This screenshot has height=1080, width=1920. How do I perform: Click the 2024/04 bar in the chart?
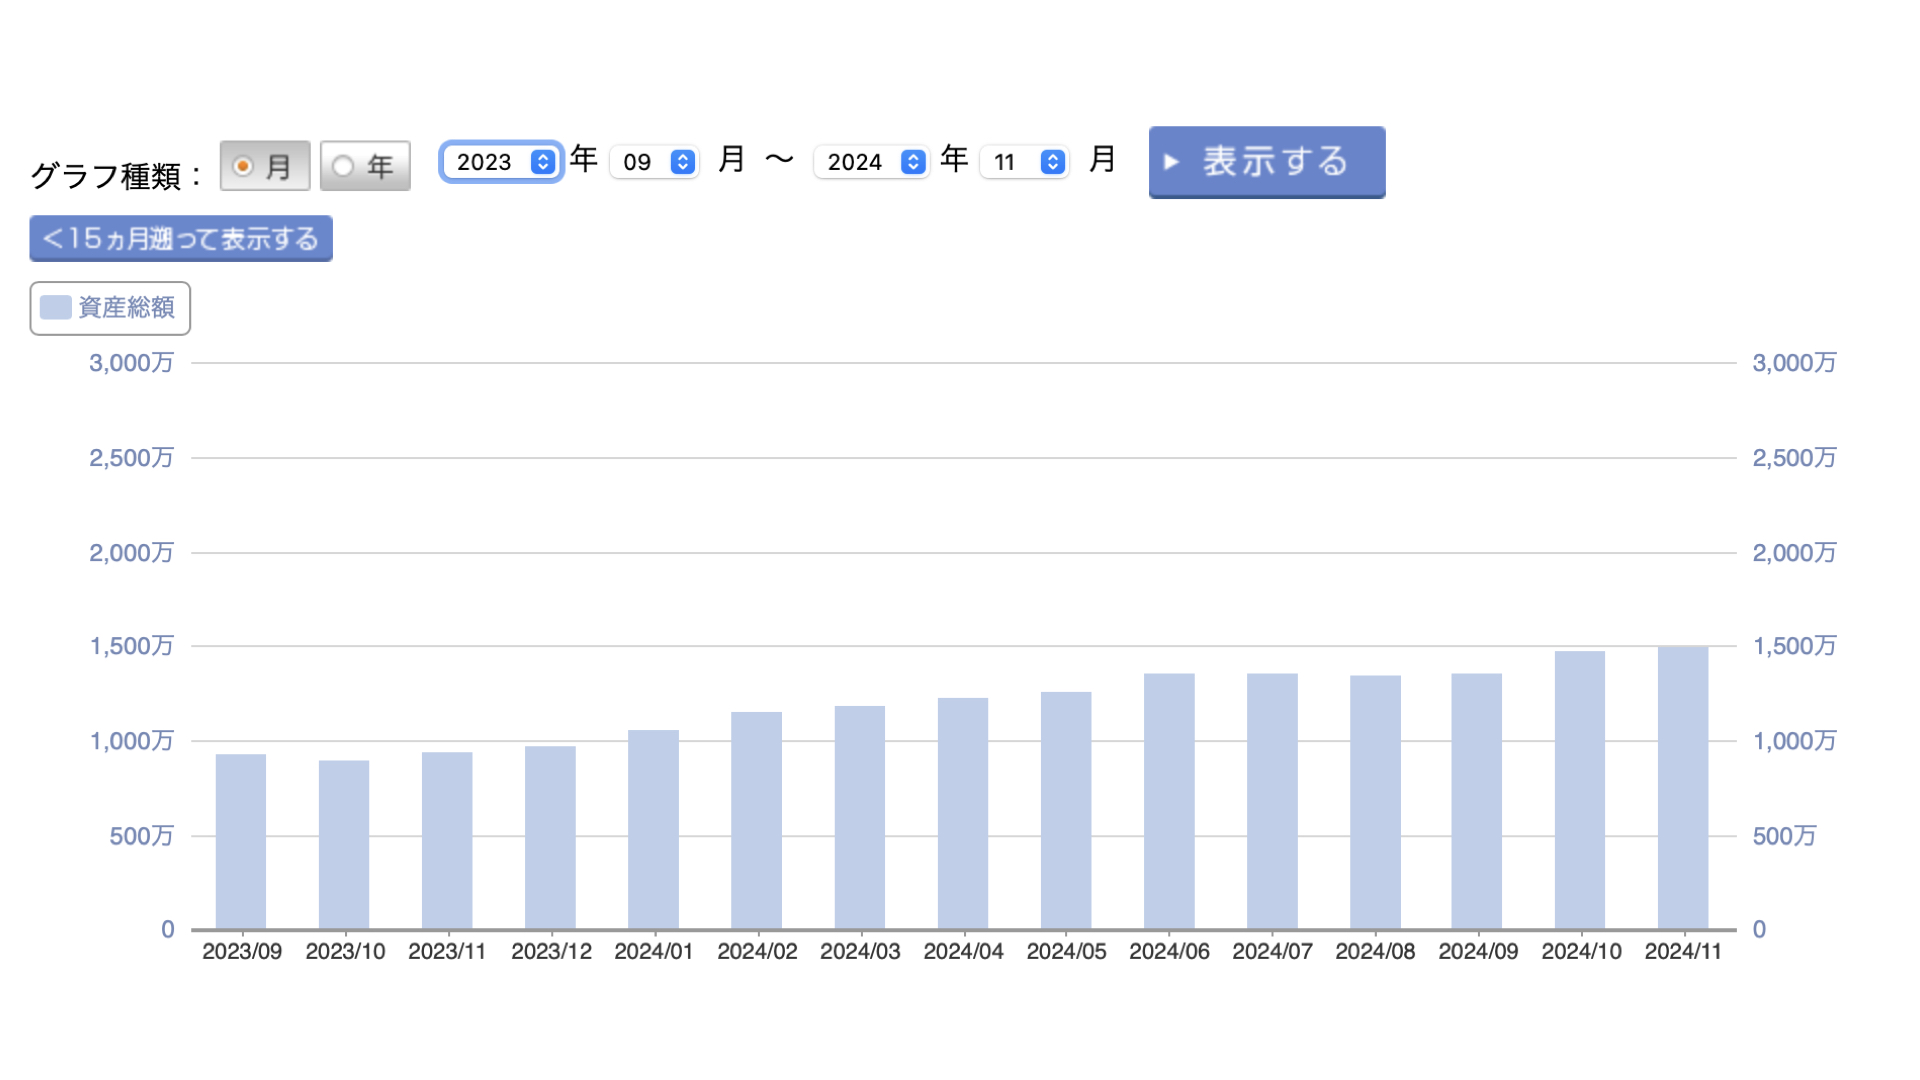(963, 814)
